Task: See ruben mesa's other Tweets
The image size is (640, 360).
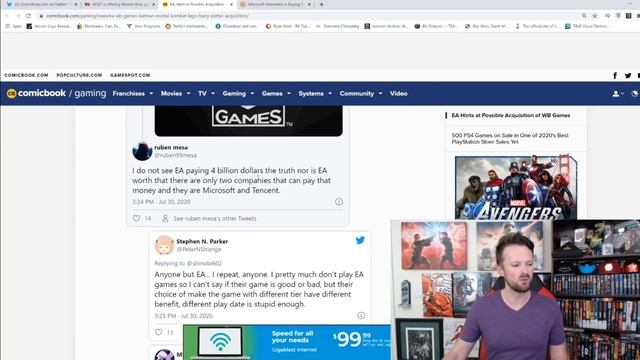Action: click(214, 218)
